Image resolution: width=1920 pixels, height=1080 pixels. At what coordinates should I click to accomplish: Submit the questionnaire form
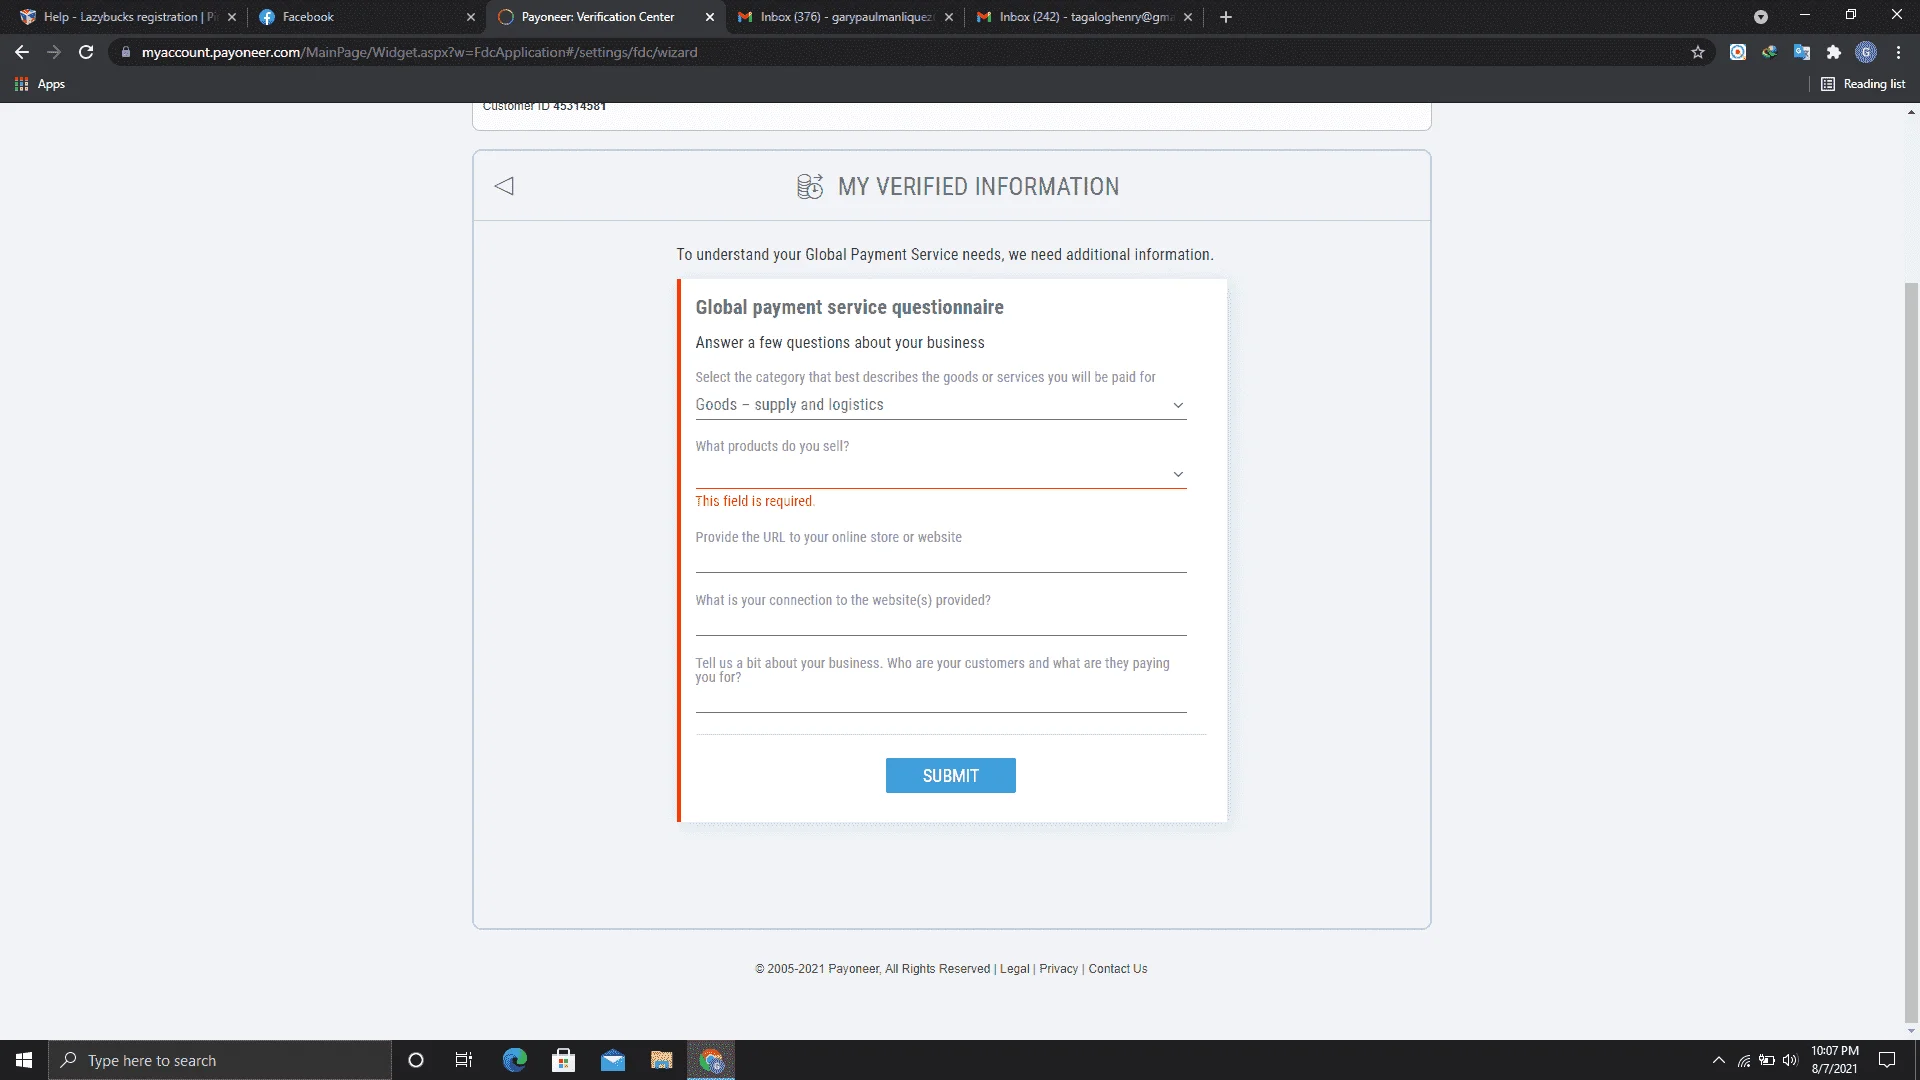click(950, 776)
